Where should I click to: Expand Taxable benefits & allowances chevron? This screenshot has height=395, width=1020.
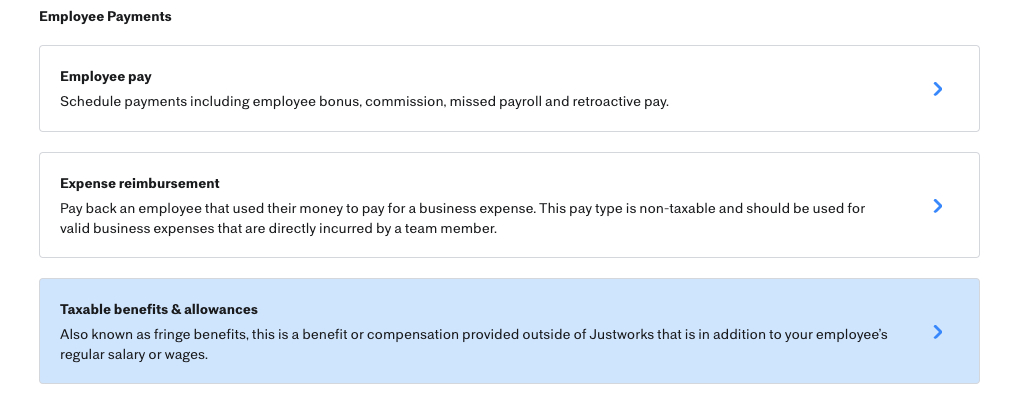pyautogui.click(x=937, y=332)
